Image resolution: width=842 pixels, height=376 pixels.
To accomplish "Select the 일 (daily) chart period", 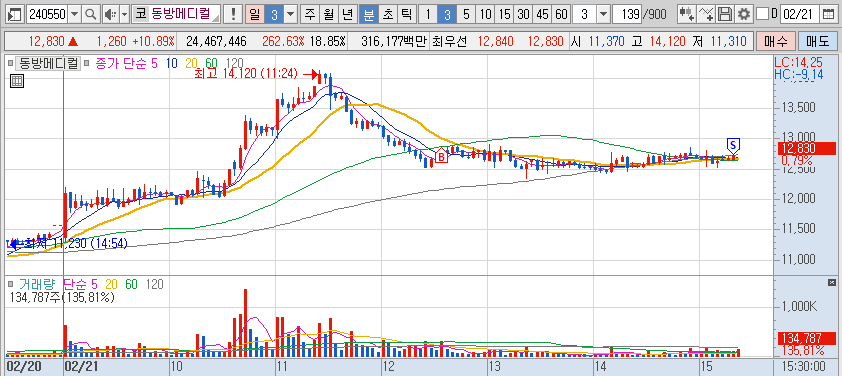I will click(x=255, y=15).
